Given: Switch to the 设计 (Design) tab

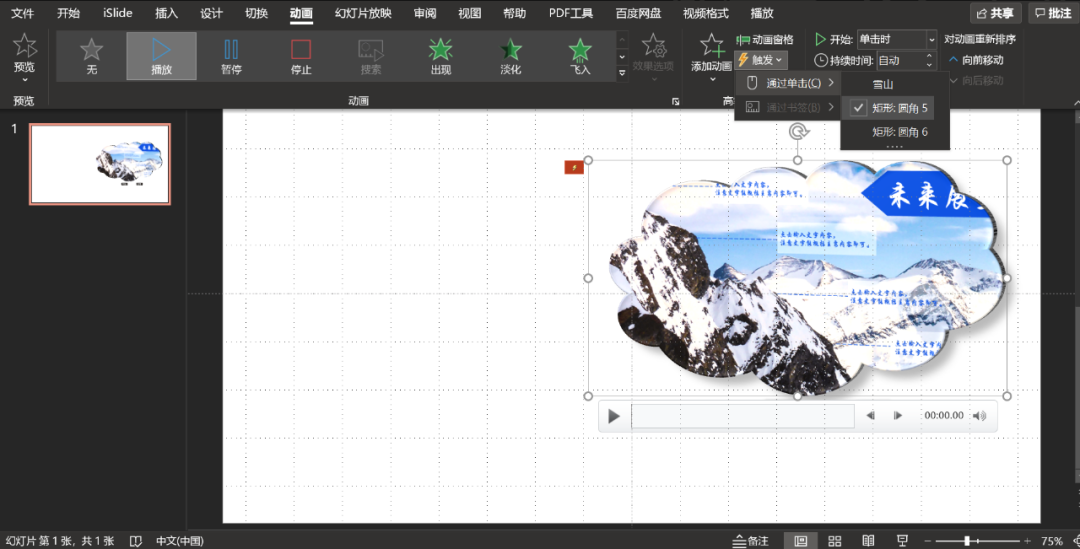Looking at the screenshot, I should pyautogui.click(x=211, y=13).
